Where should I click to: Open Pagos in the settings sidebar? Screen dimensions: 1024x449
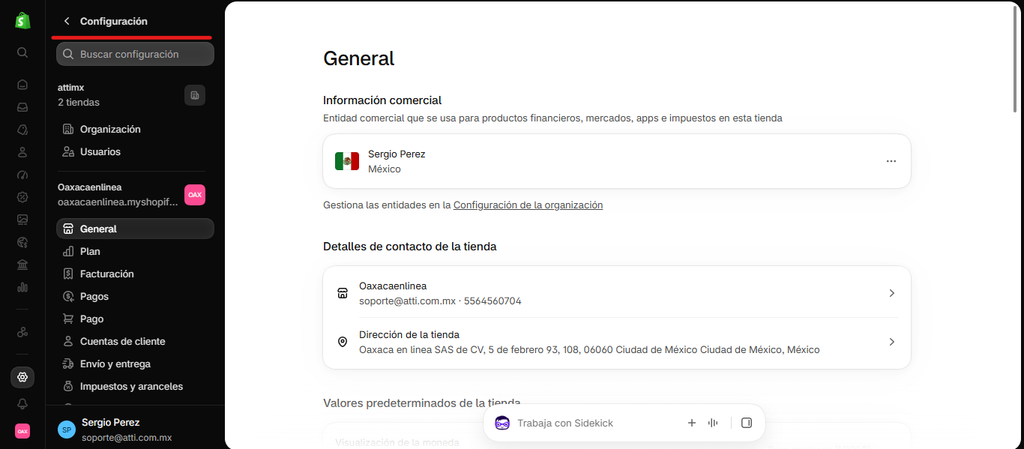click(x=135, y=296)
